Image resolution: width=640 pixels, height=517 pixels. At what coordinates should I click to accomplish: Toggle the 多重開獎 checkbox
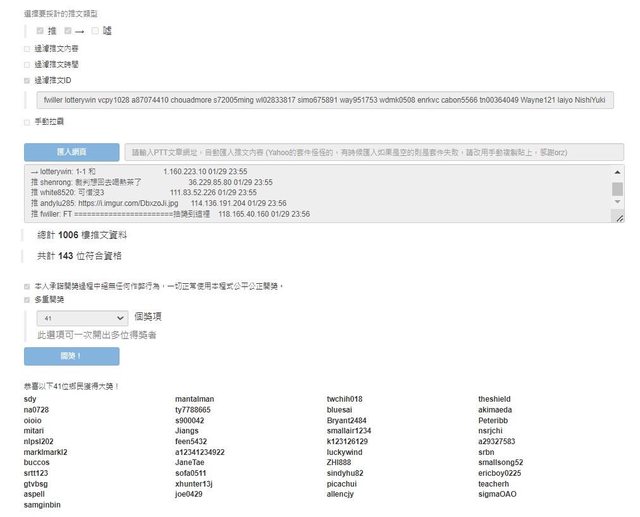[x=27, y=299]
